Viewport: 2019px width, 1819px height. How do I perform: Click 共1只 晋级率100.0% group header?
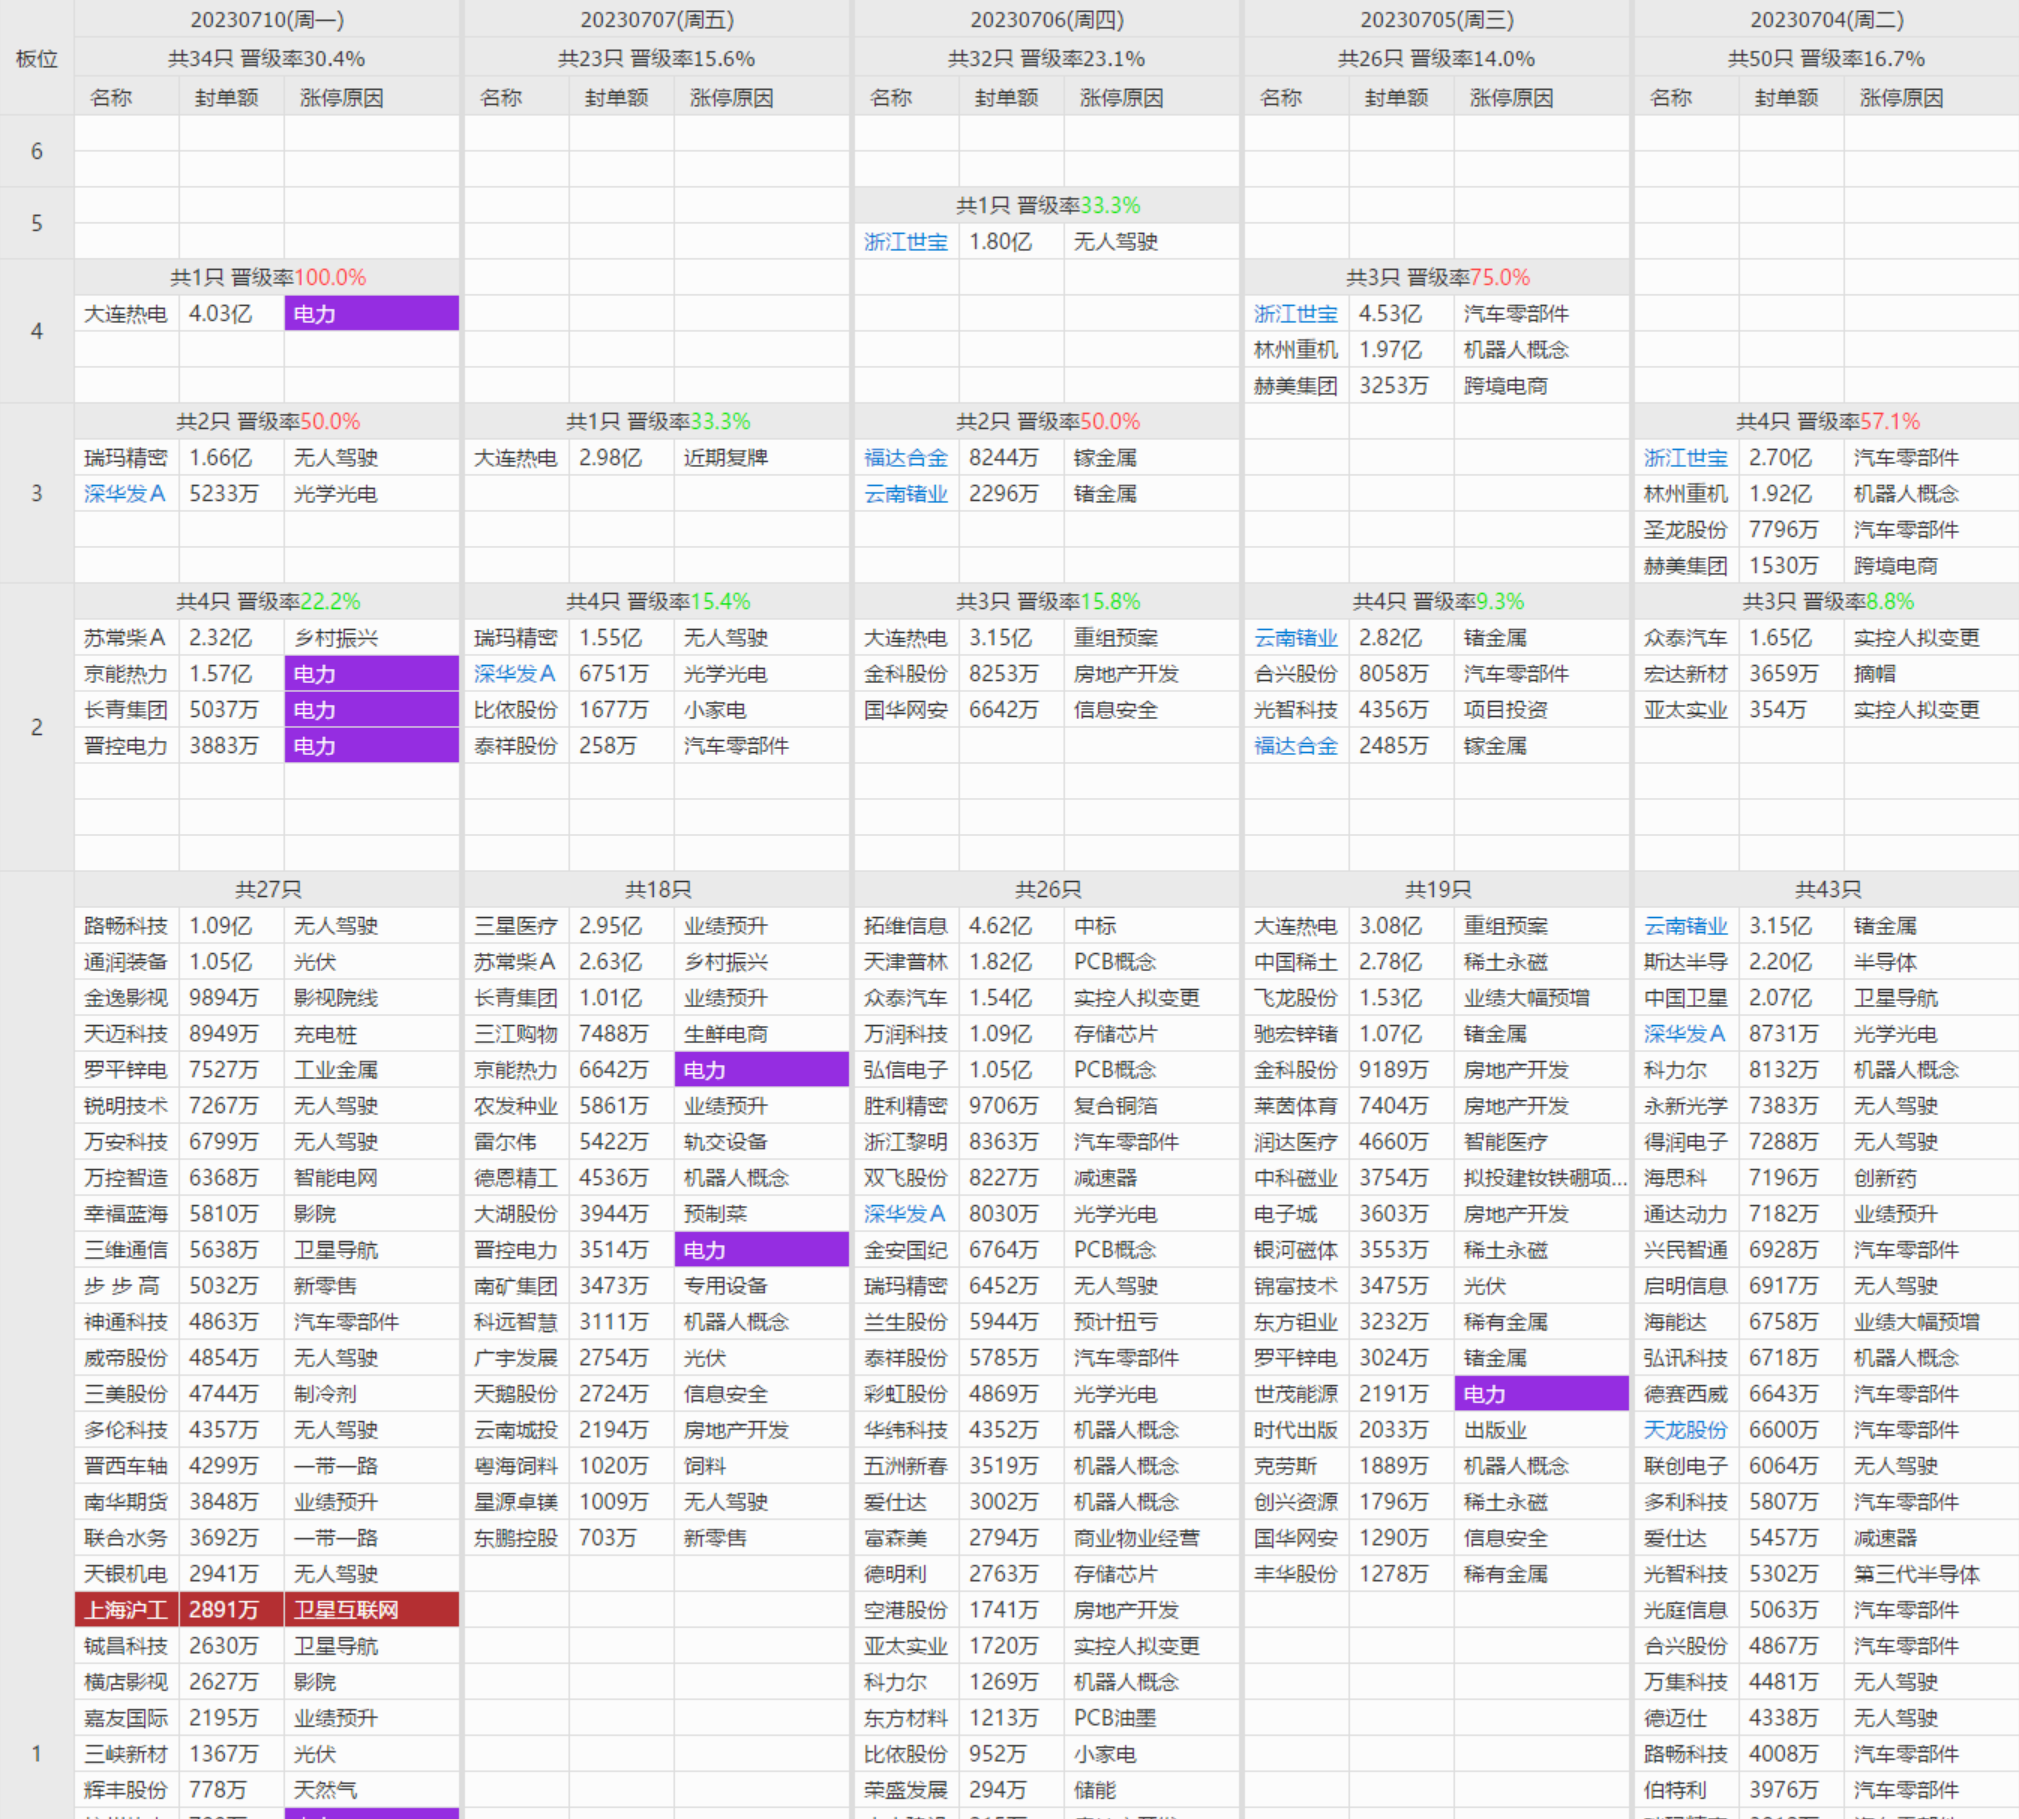pyautogui.click(x=267, y=278)
